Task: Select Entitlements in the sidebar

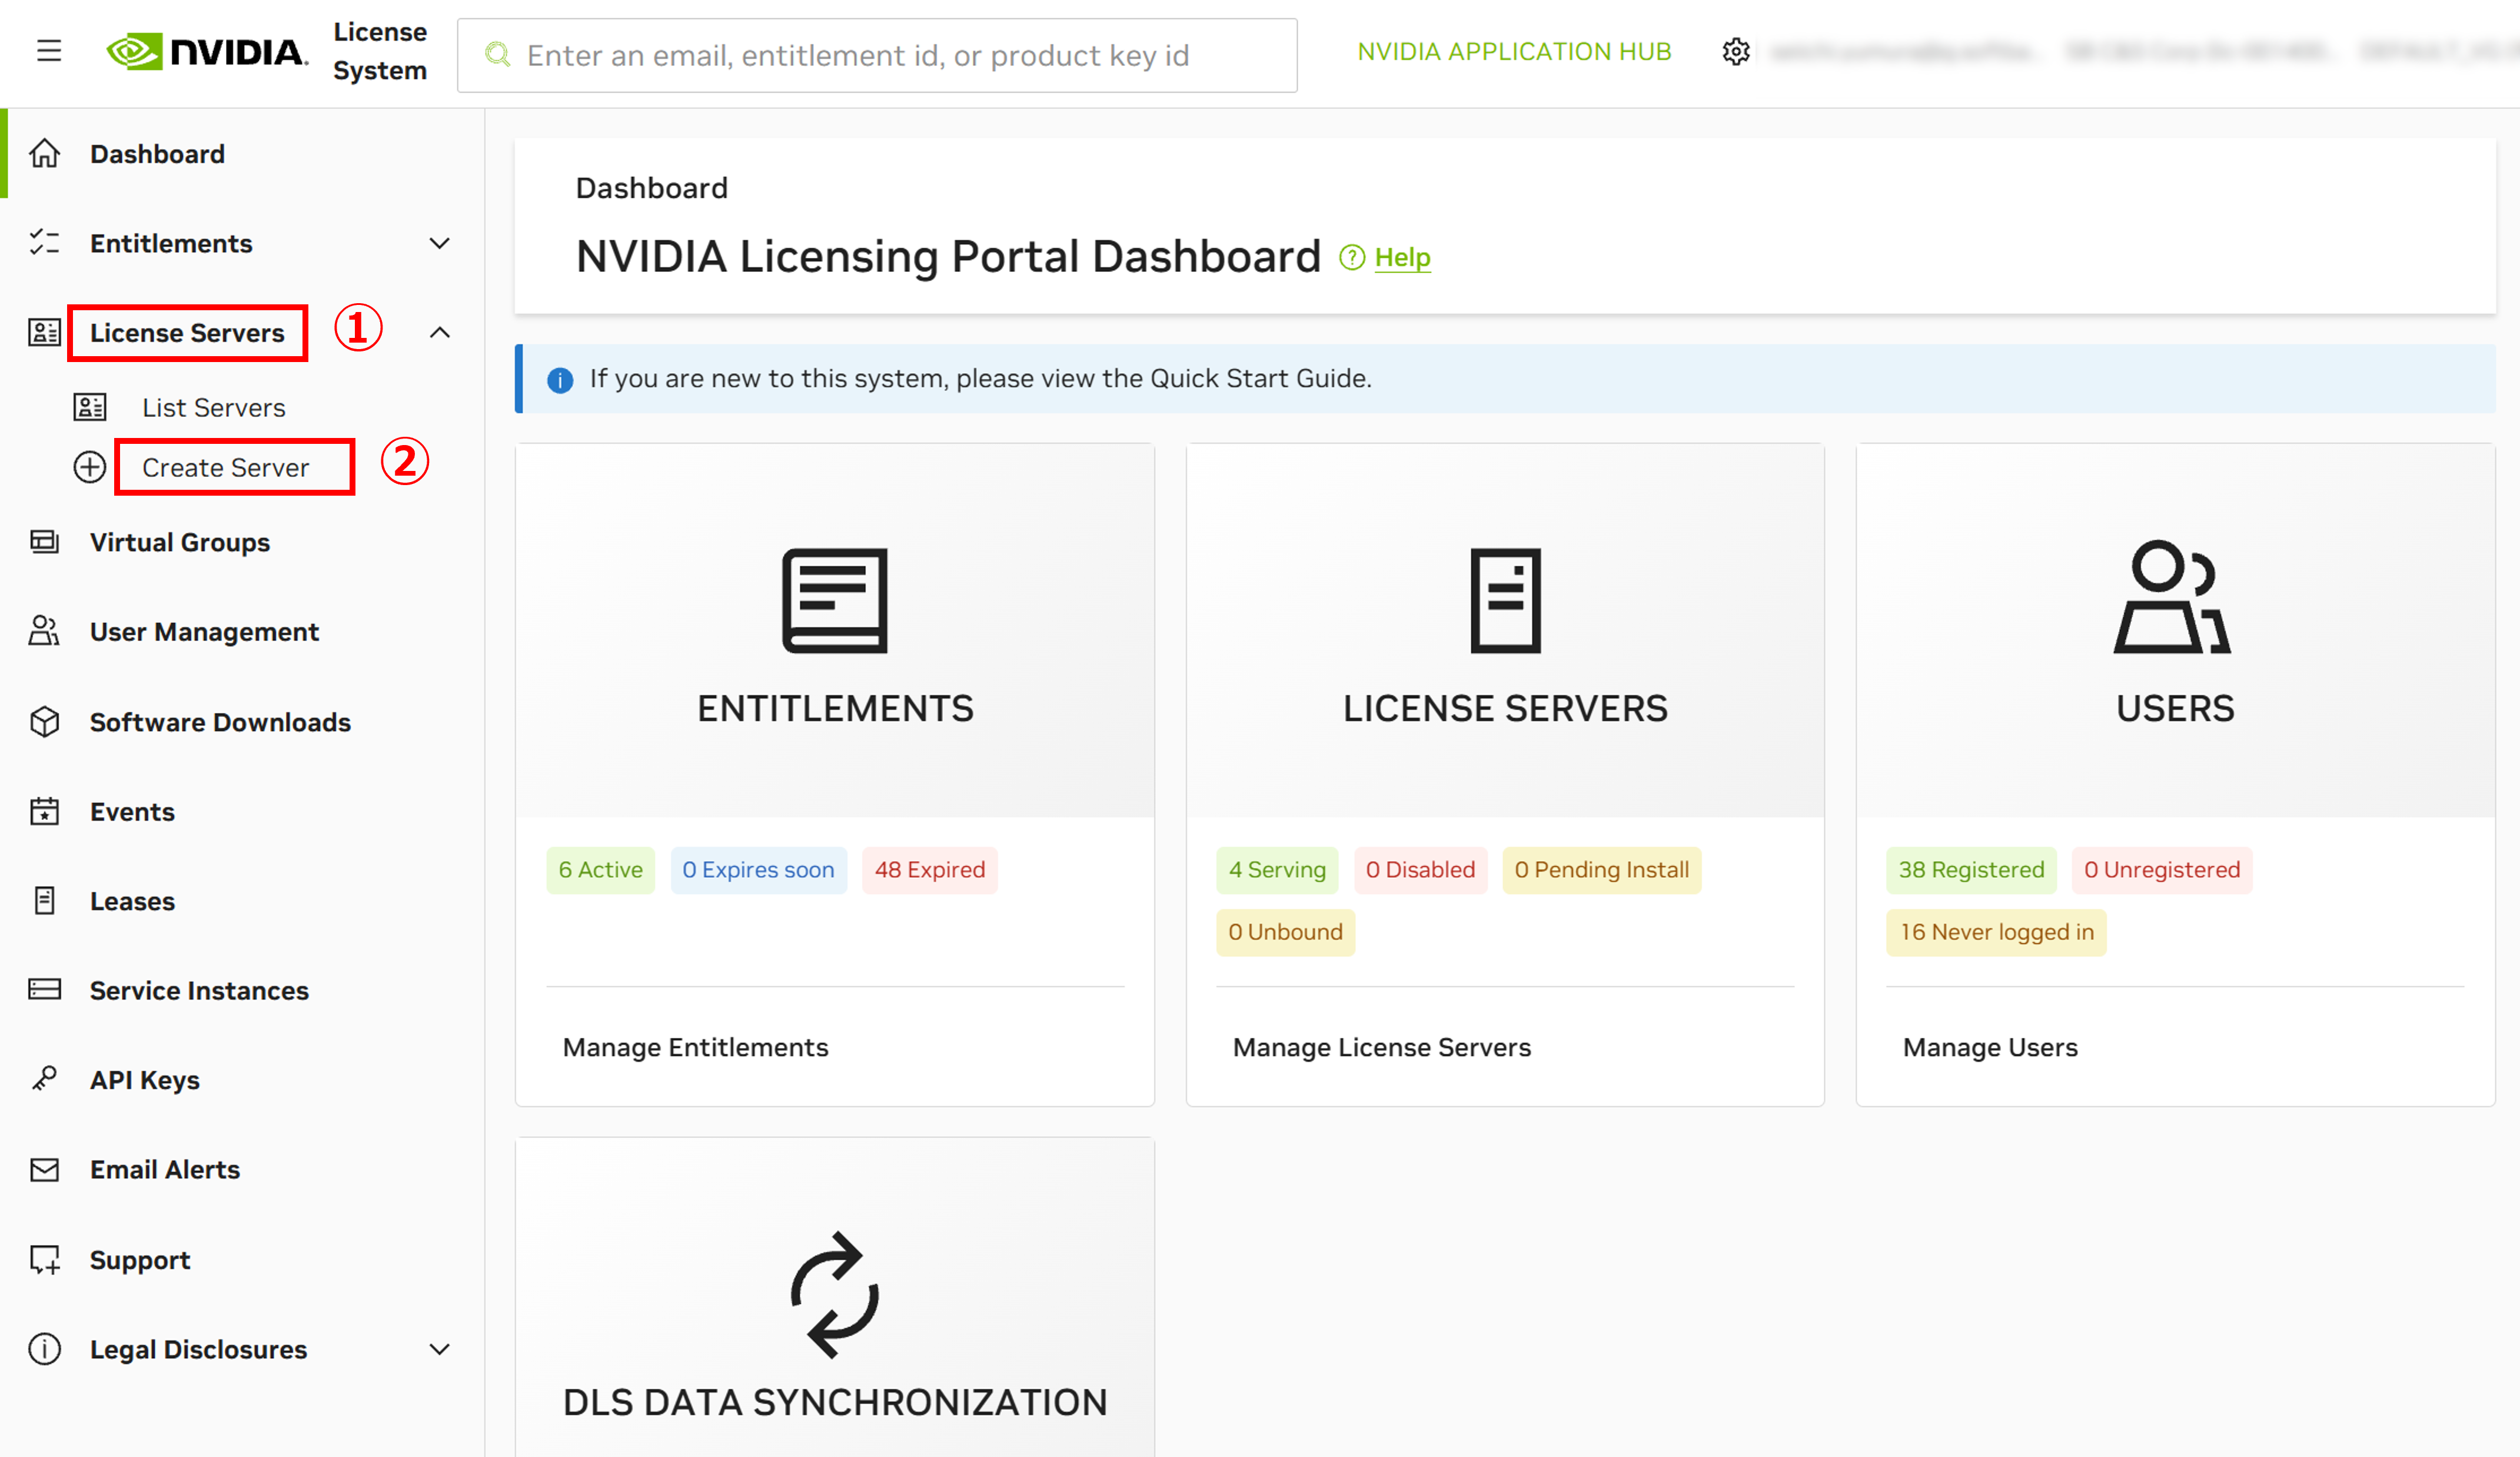Action: click(171, 243)
